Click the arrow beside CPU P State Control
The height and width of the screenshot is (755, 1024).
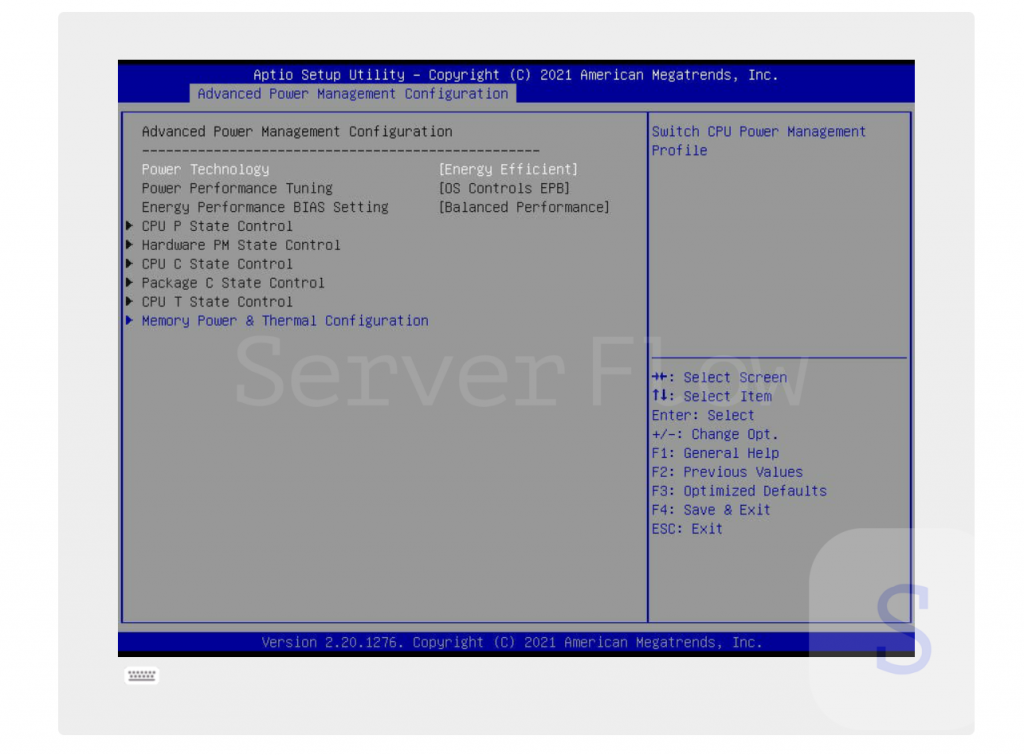(x=130, y=226)
